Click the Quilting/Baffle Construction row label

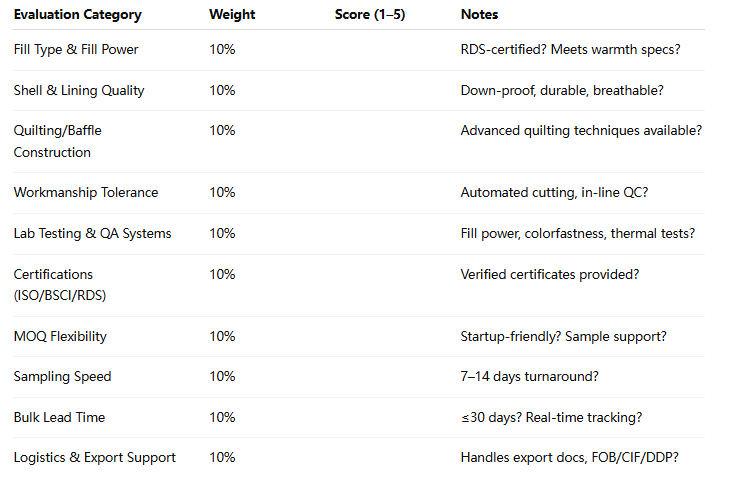click(57, 141)
